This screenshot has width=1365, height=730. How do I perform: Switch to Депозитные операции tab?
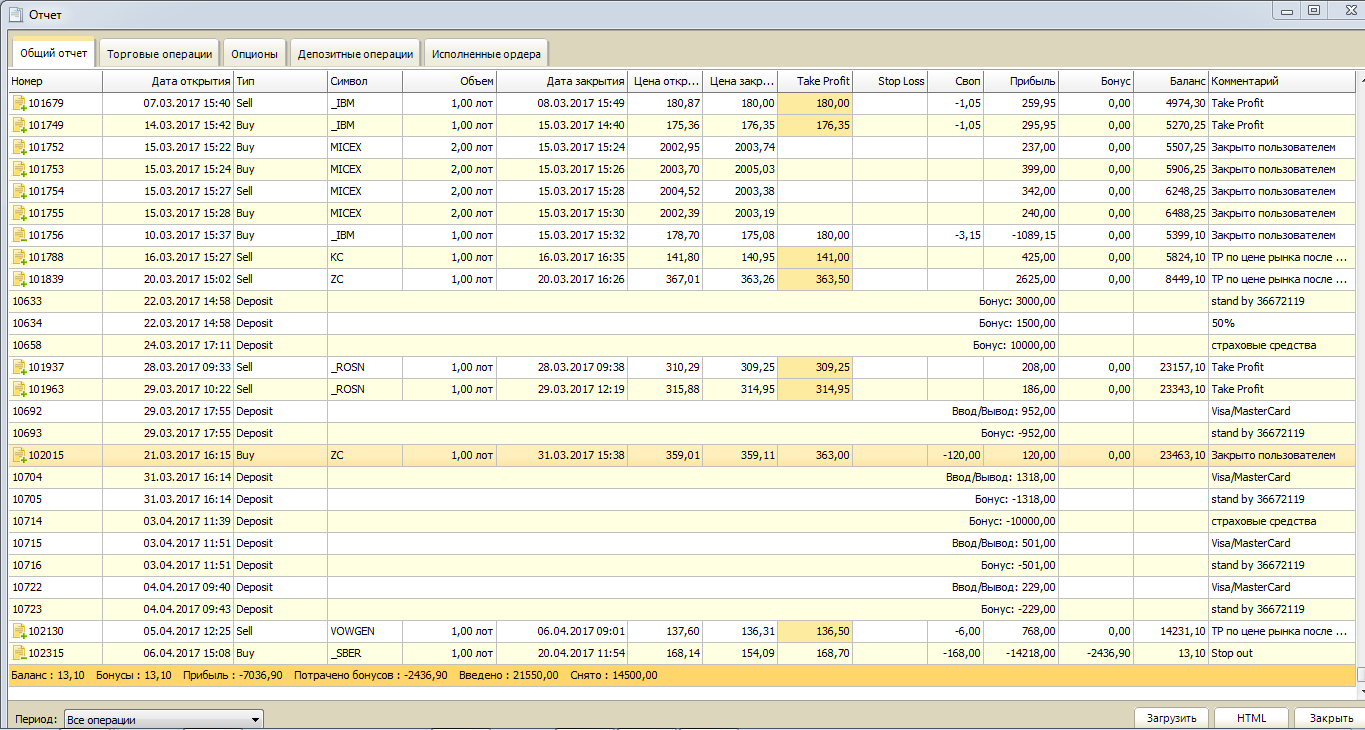[355, 54]
